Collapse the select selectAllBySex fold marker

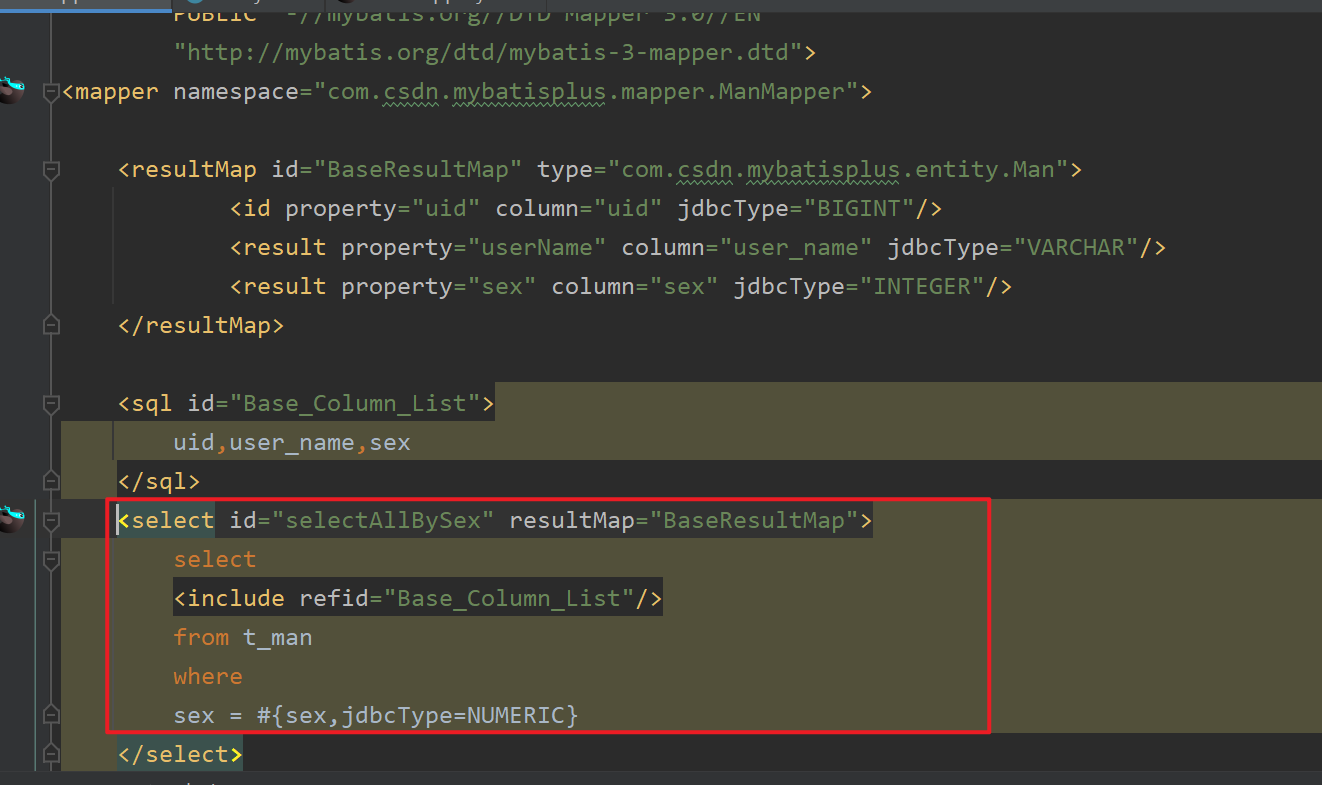click(51, 521)
